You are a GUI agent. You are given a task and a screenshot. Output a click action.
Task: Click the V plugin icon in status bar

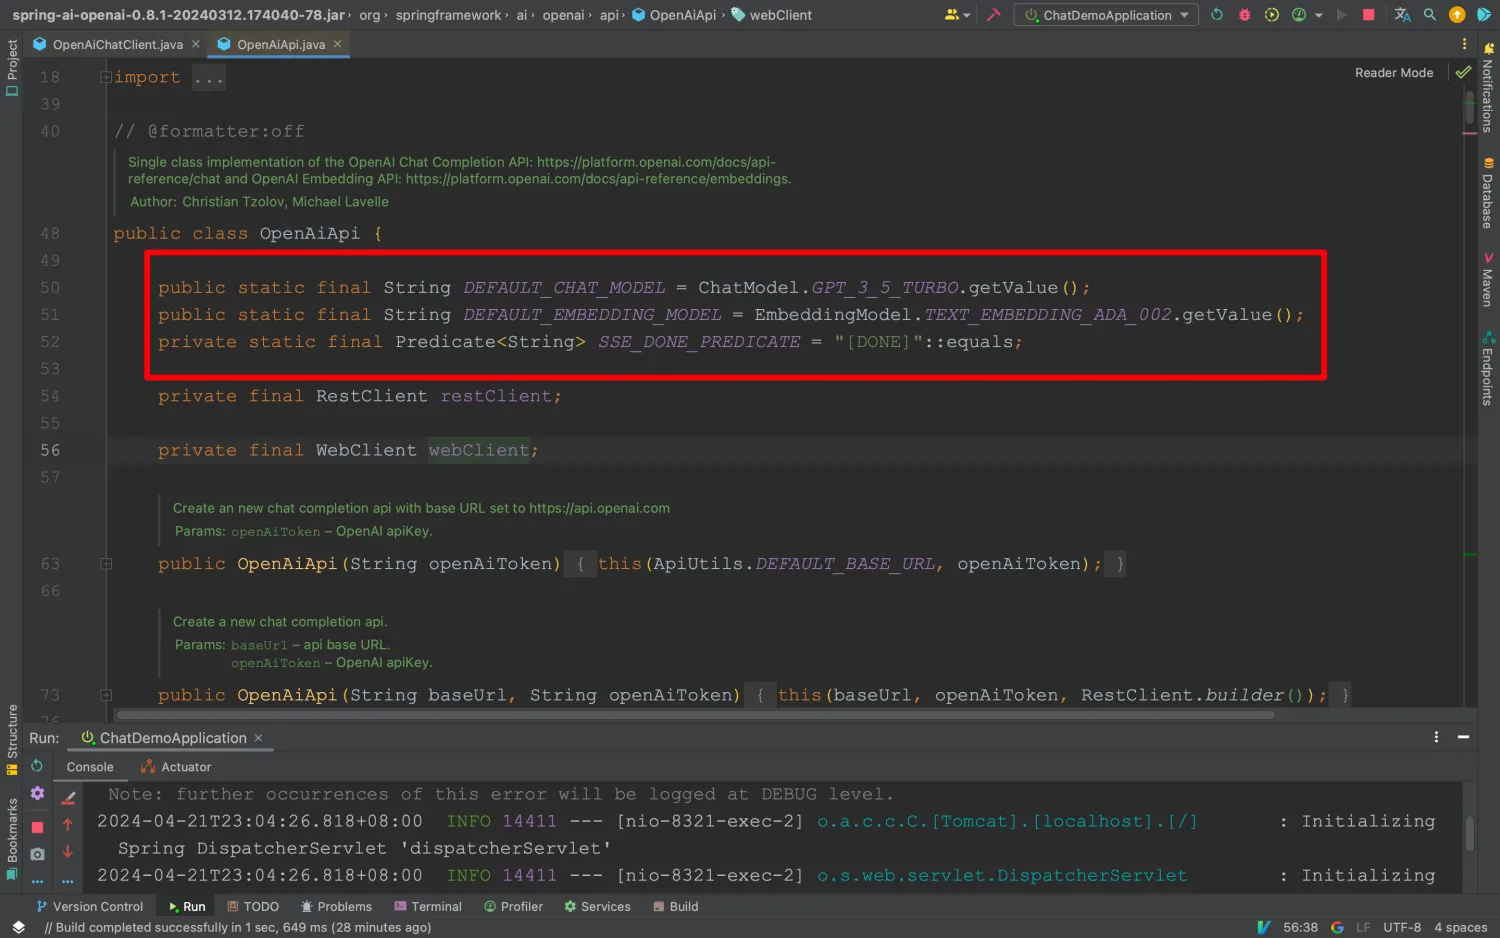[1264, 927]
